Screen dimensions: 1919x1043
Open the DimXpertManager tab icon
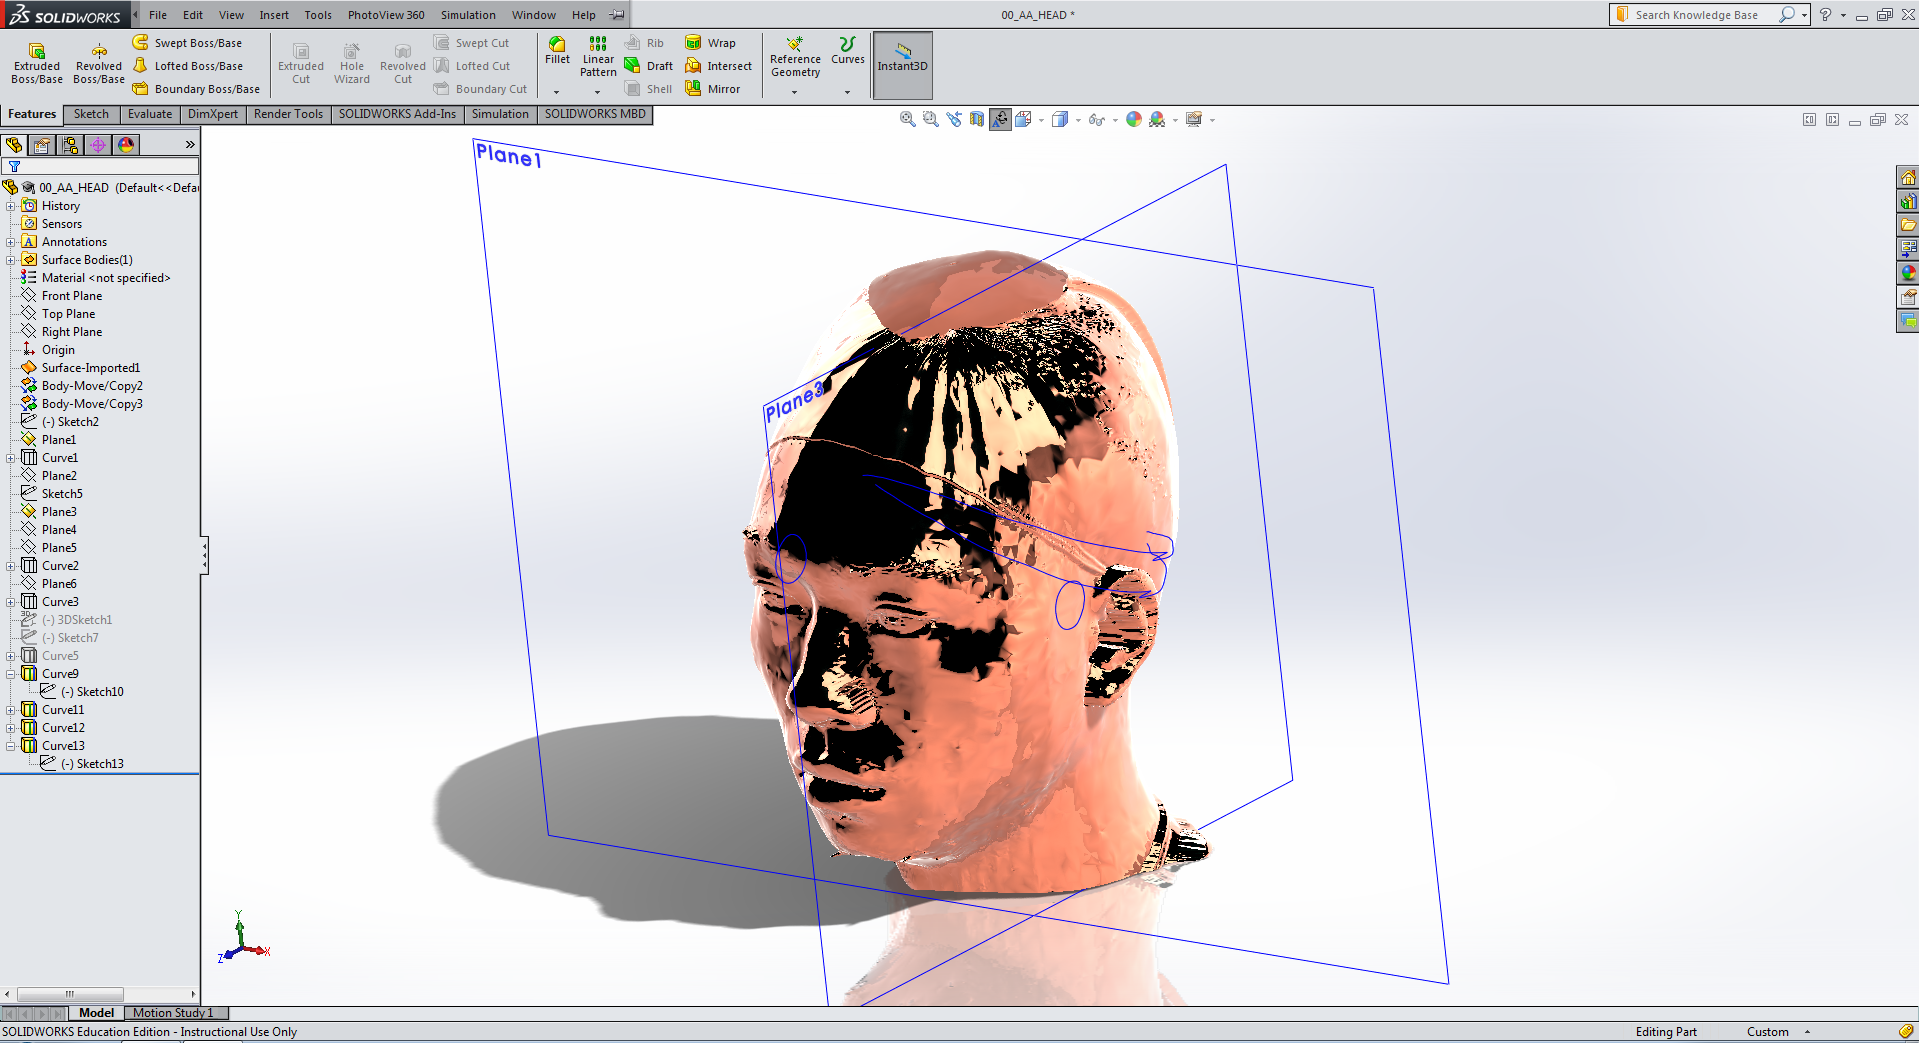point(98,145)
